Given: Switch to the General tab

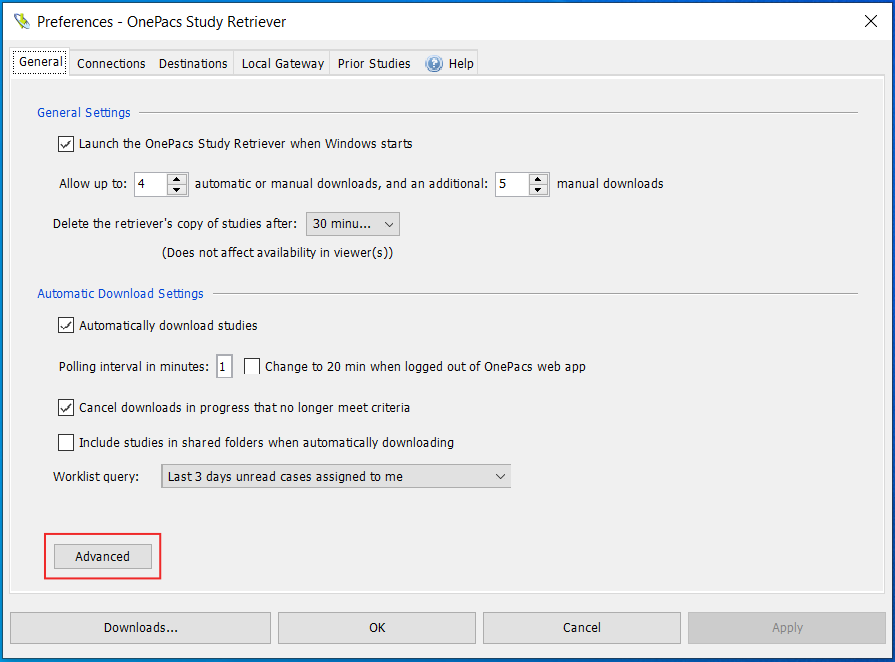Looking at the screenshot, I should pos(41,62).
